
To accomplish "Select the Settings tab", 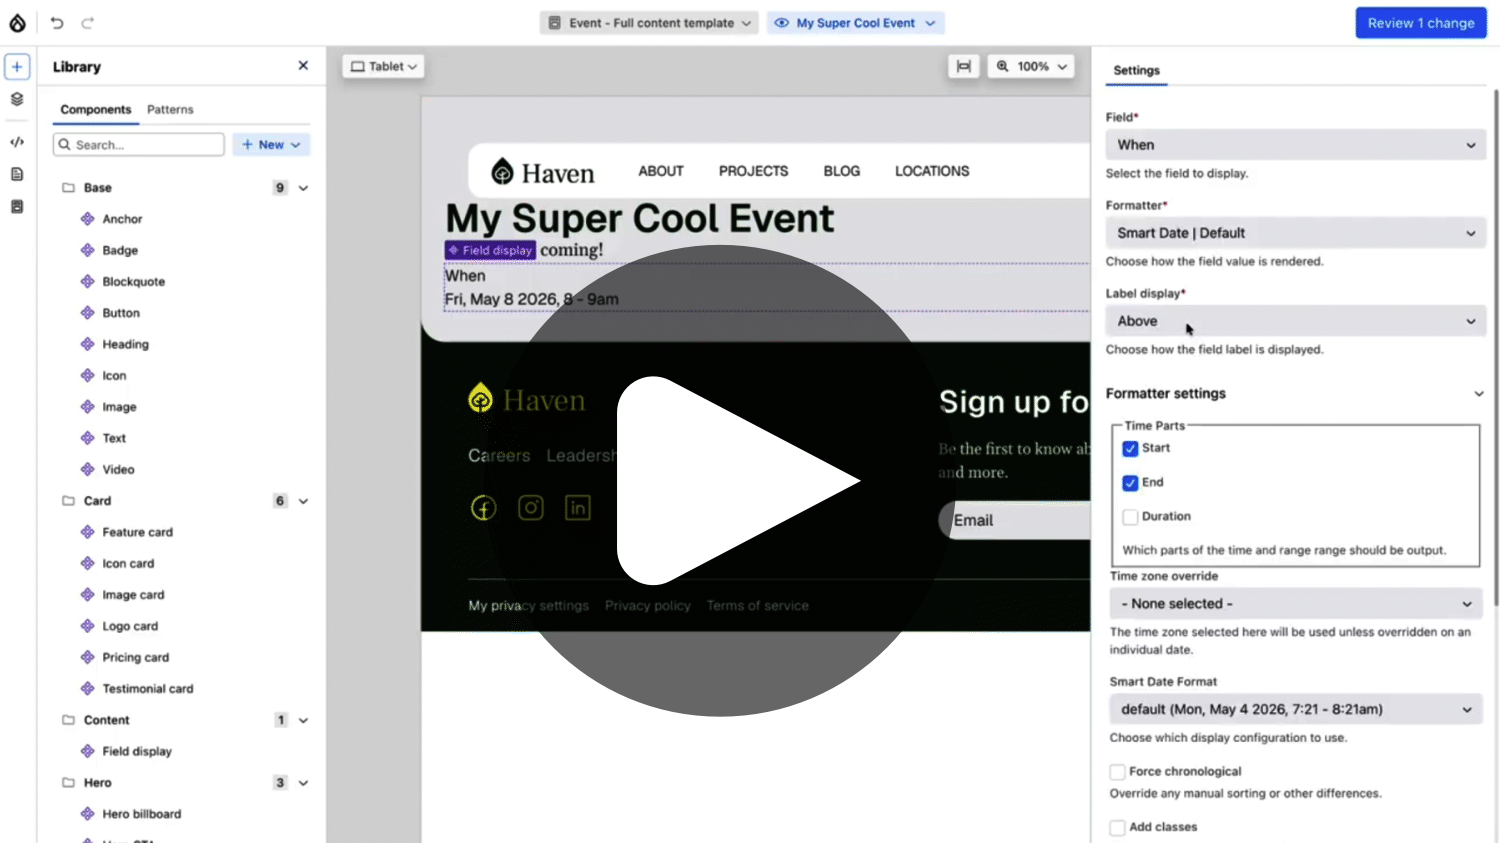I will pyautogui.click(x=1137, y=71).
